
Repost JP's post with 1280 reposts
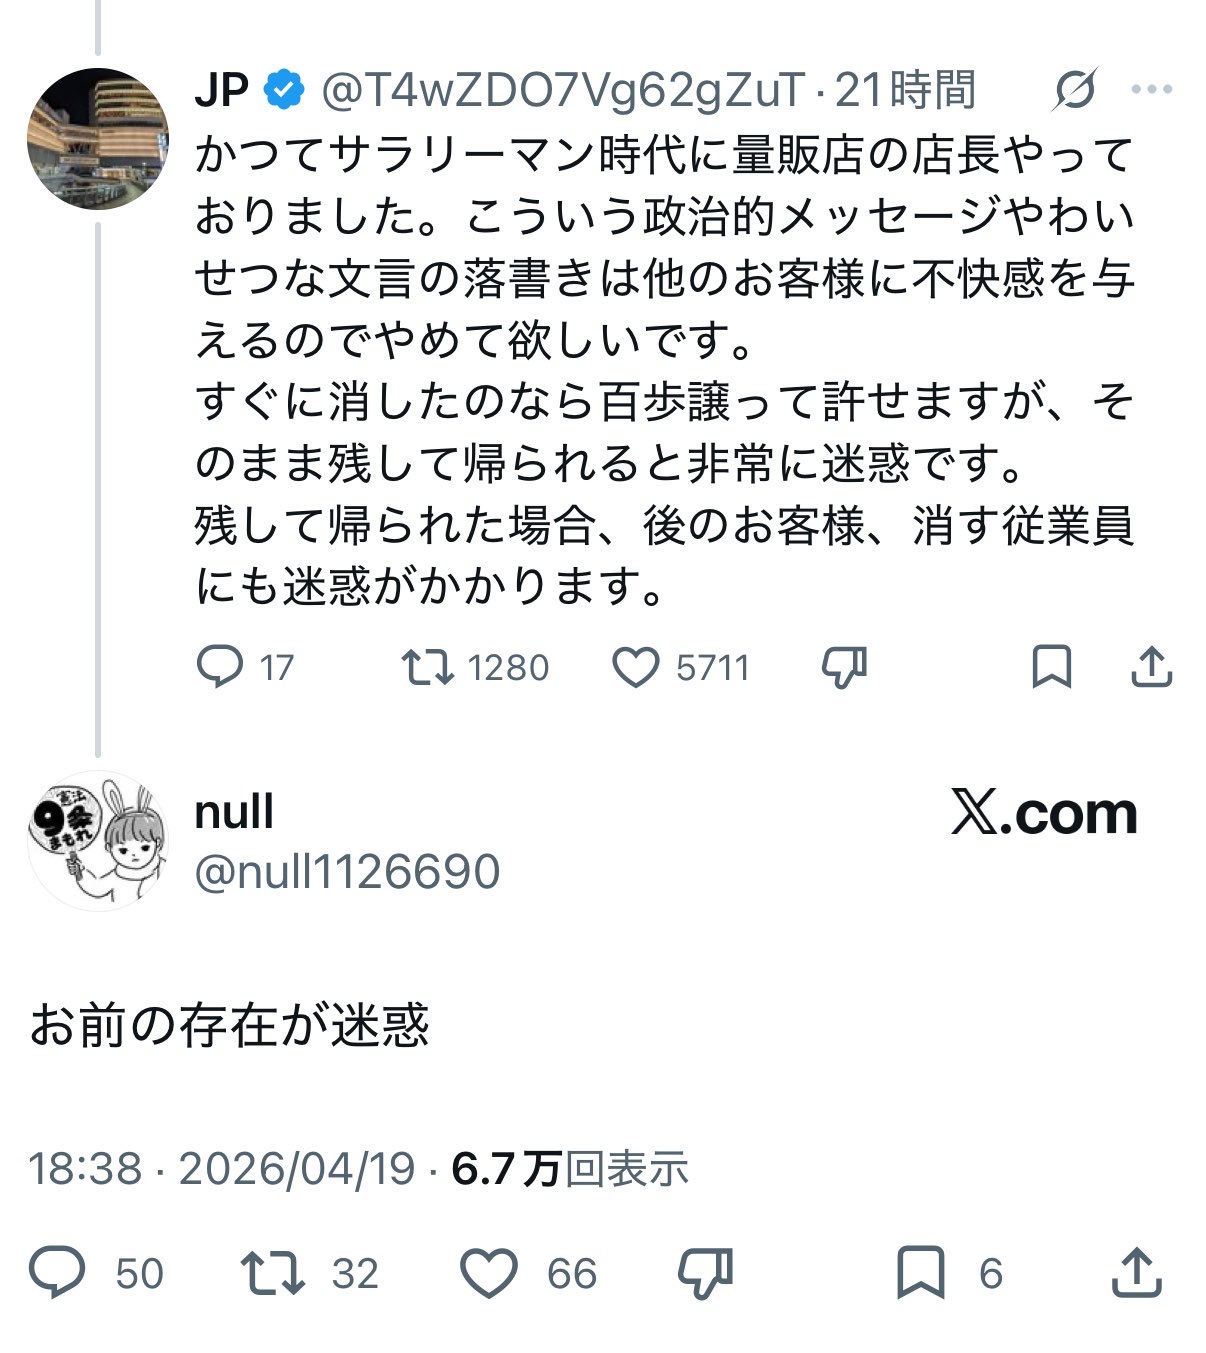(427, 667)
